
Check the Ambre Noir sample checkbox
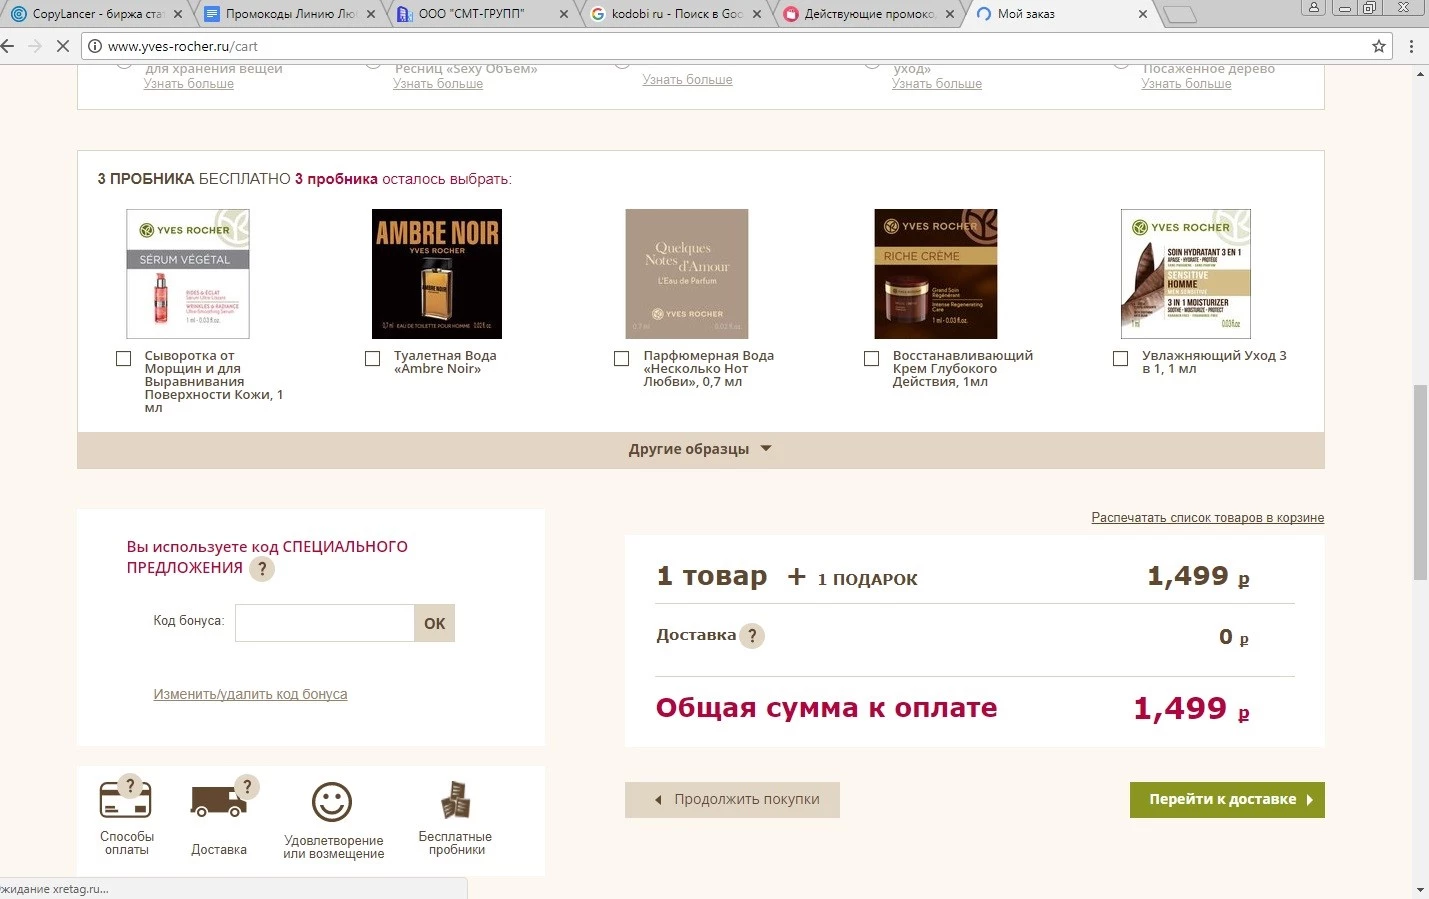373,358
